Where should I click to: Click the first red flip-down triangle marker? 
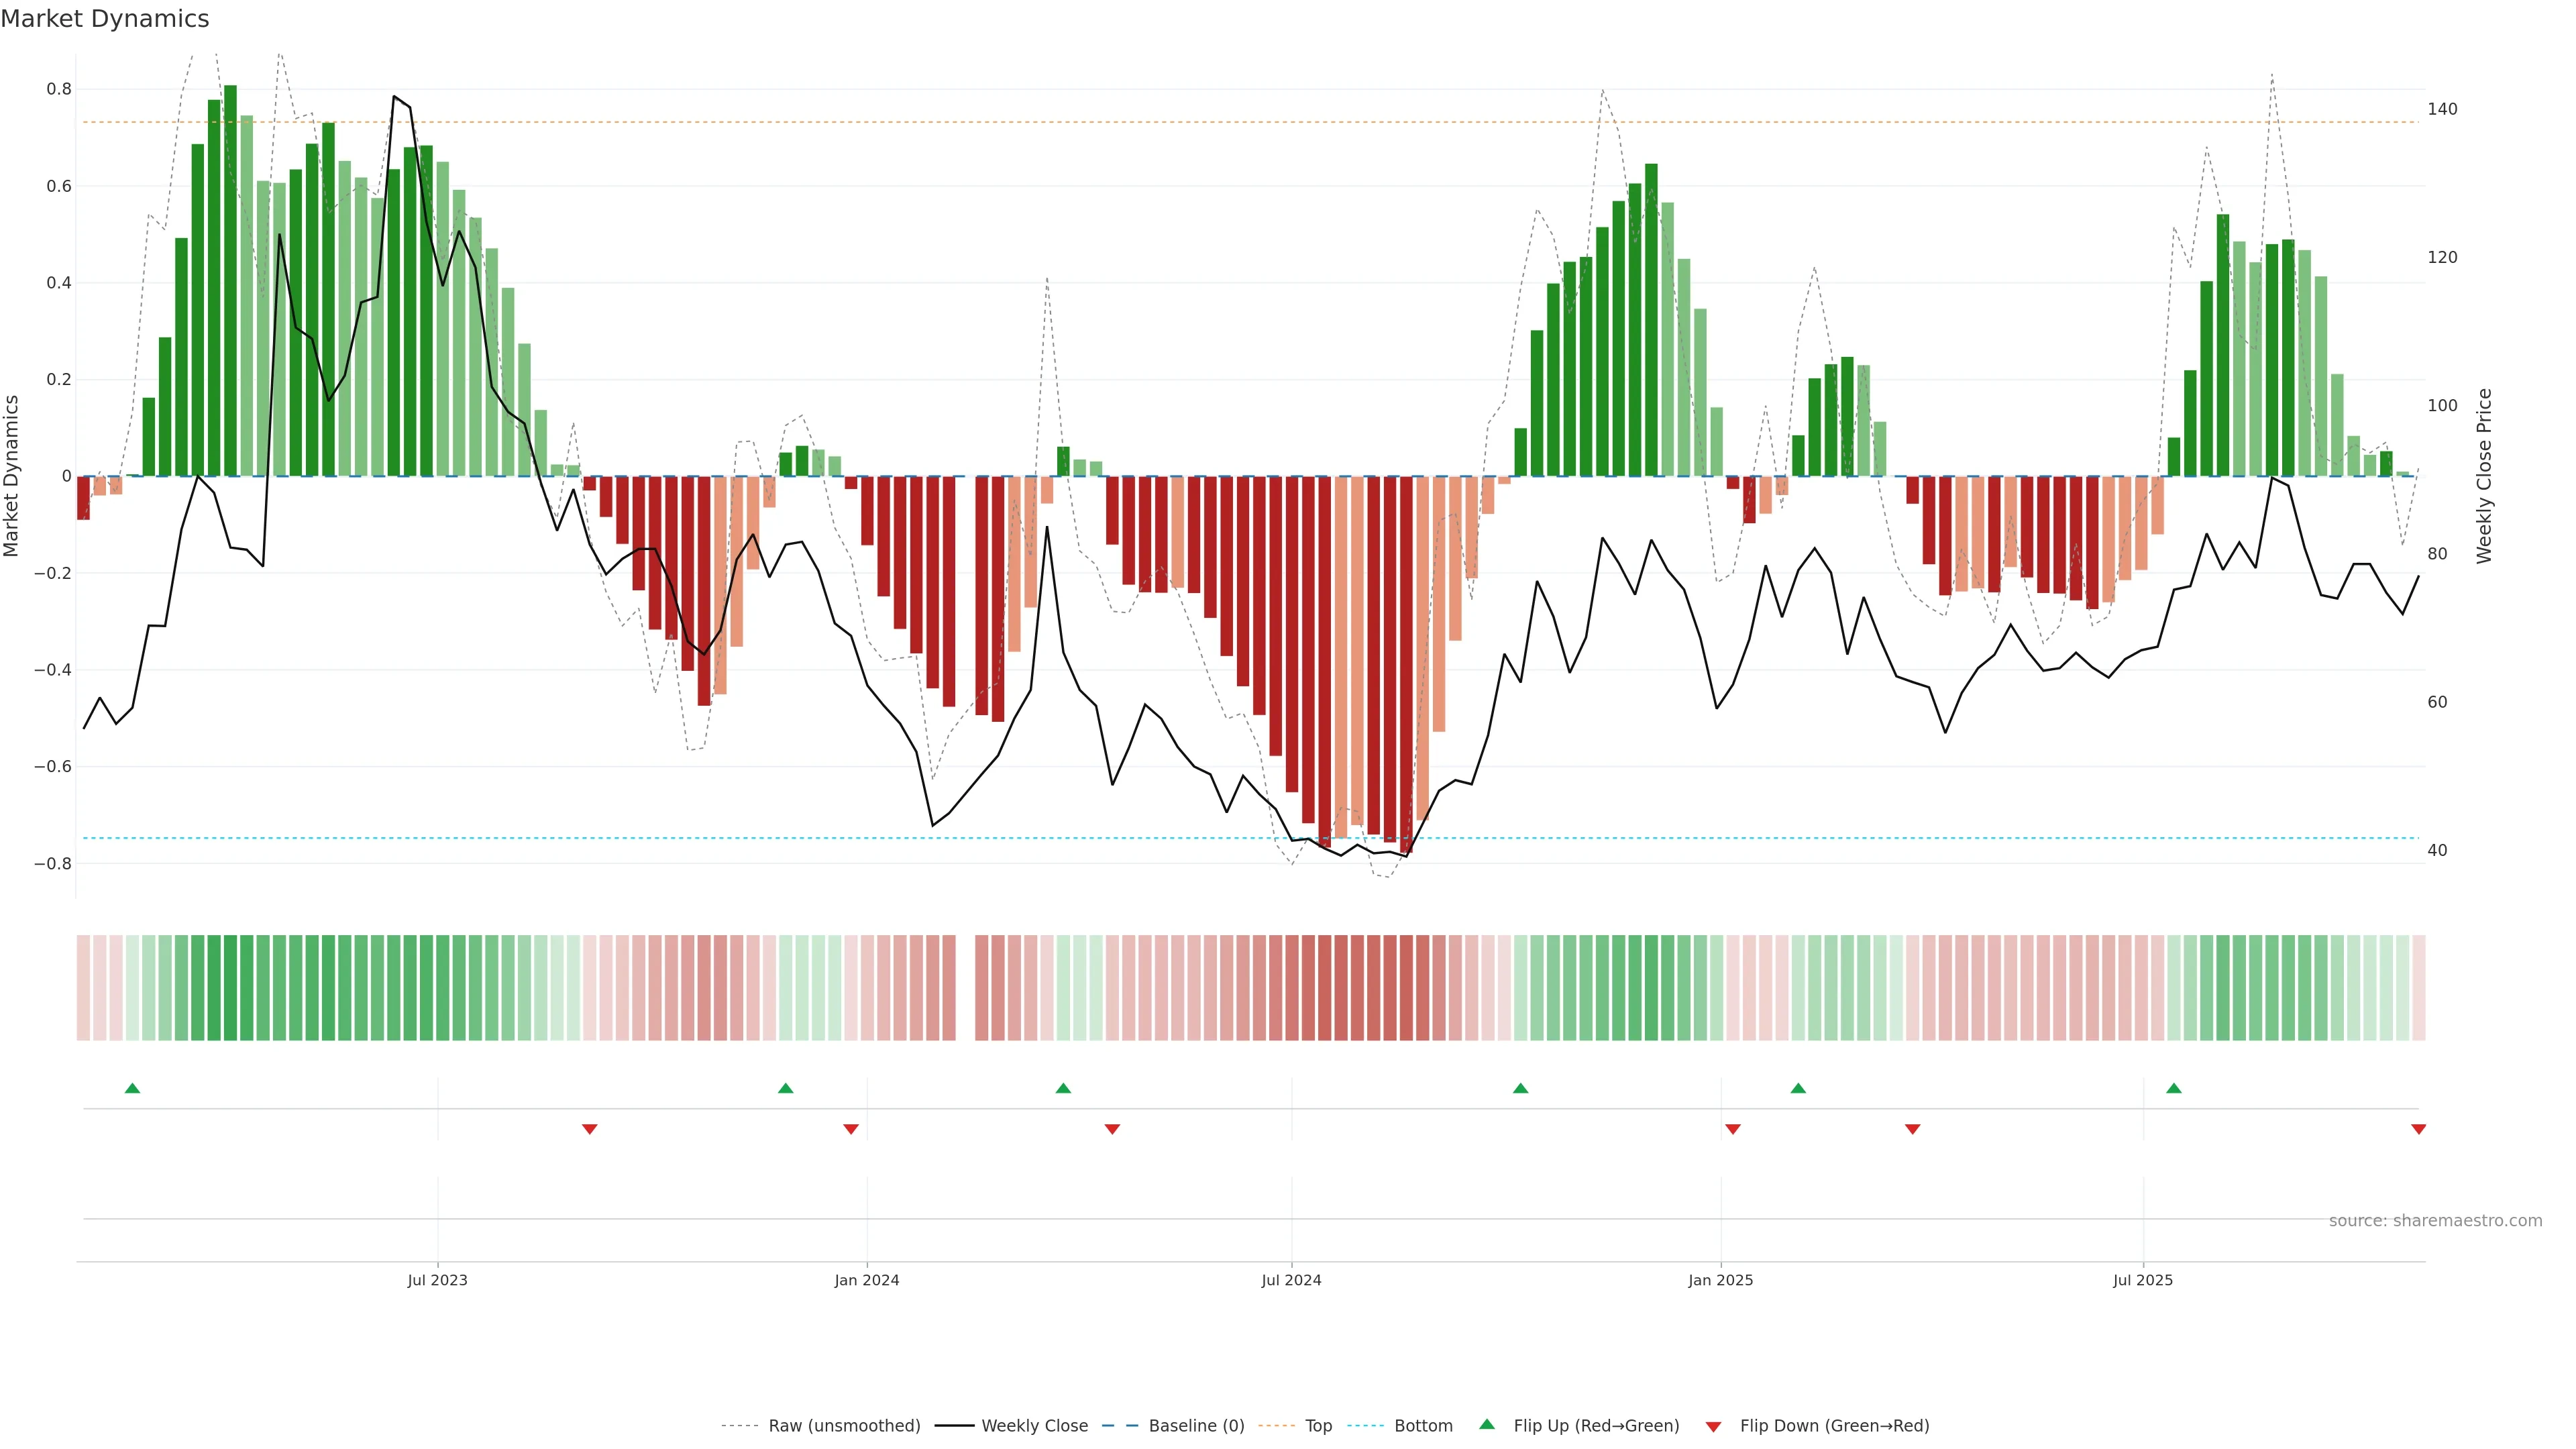pyautogui.click(x=589, y=1129)
